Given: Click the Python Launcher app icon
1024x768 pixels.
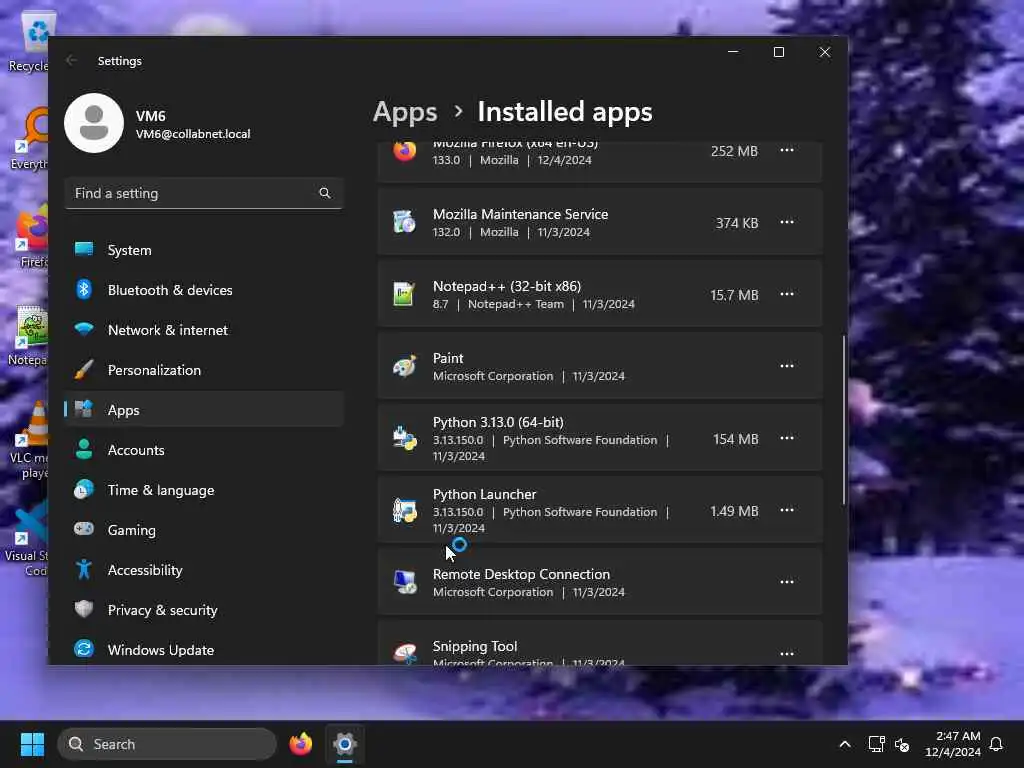Looking at the screenshot, I should point(404,509).
